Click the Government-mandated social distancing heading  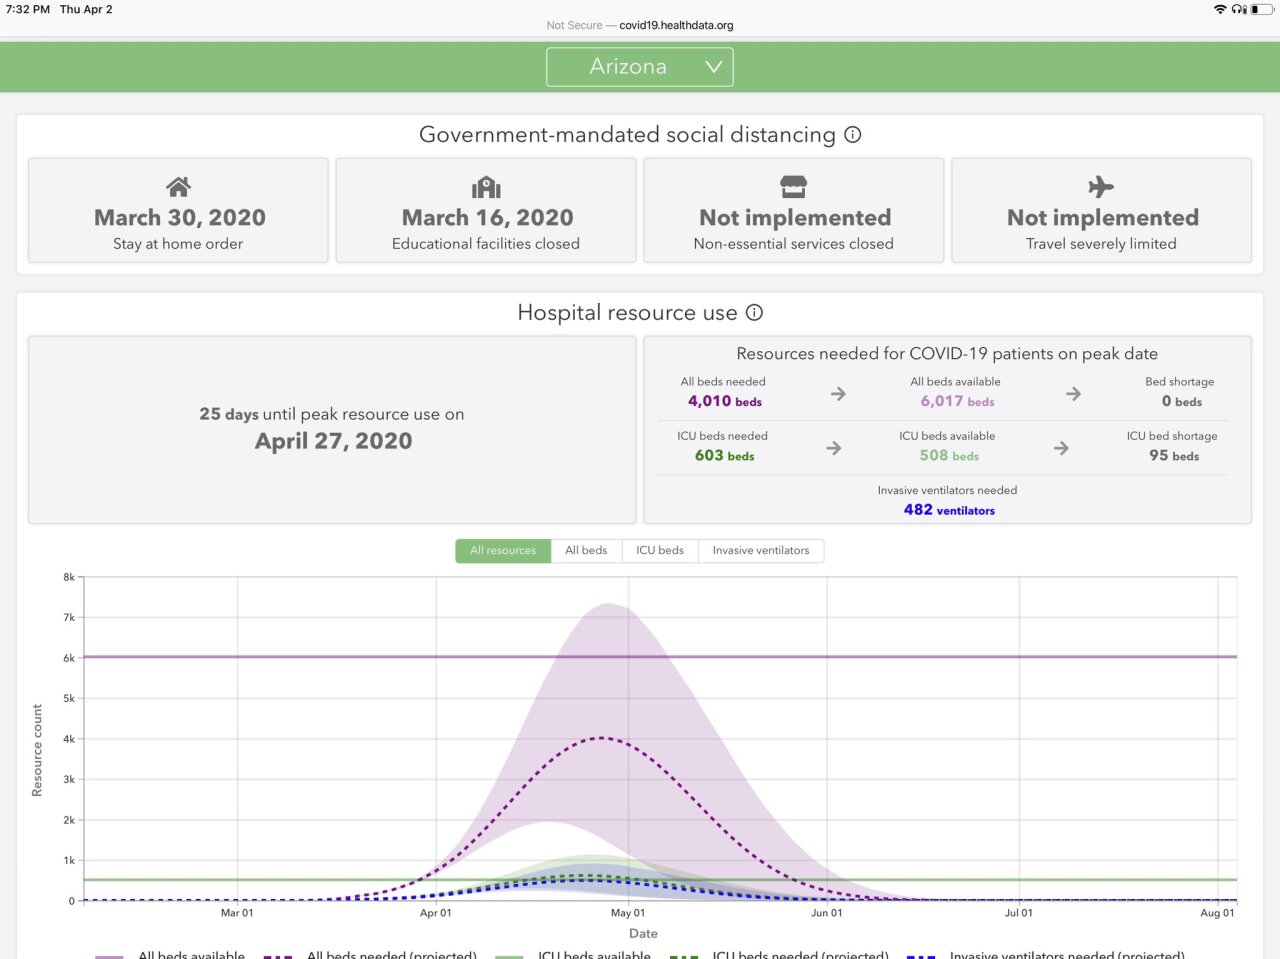(627, 135)
